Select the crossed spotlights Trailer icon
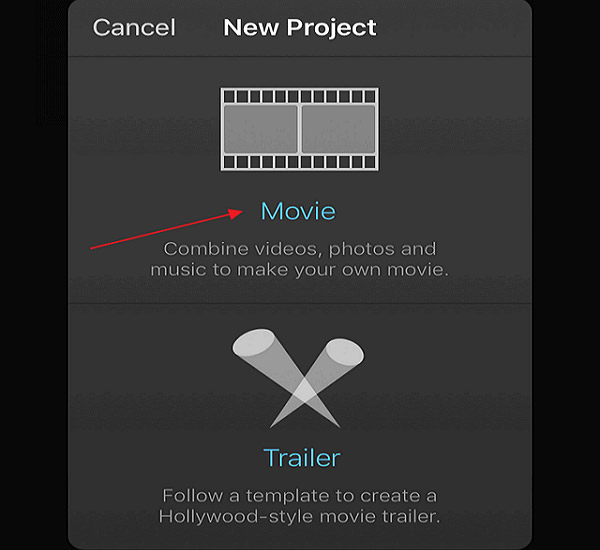600x550 pixels. click(x=298, y=378)
